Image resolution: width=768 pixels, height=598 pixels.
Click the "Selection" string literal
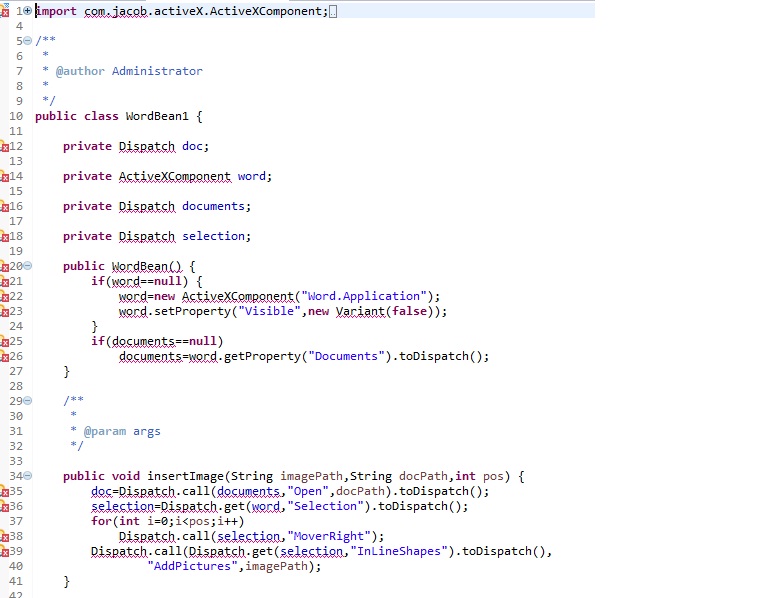[x=325, y=506]
